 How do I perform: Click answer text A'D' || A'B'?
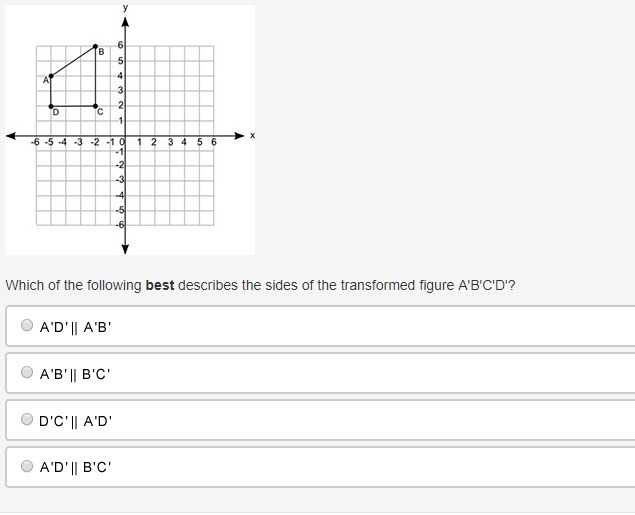point(75,327)
